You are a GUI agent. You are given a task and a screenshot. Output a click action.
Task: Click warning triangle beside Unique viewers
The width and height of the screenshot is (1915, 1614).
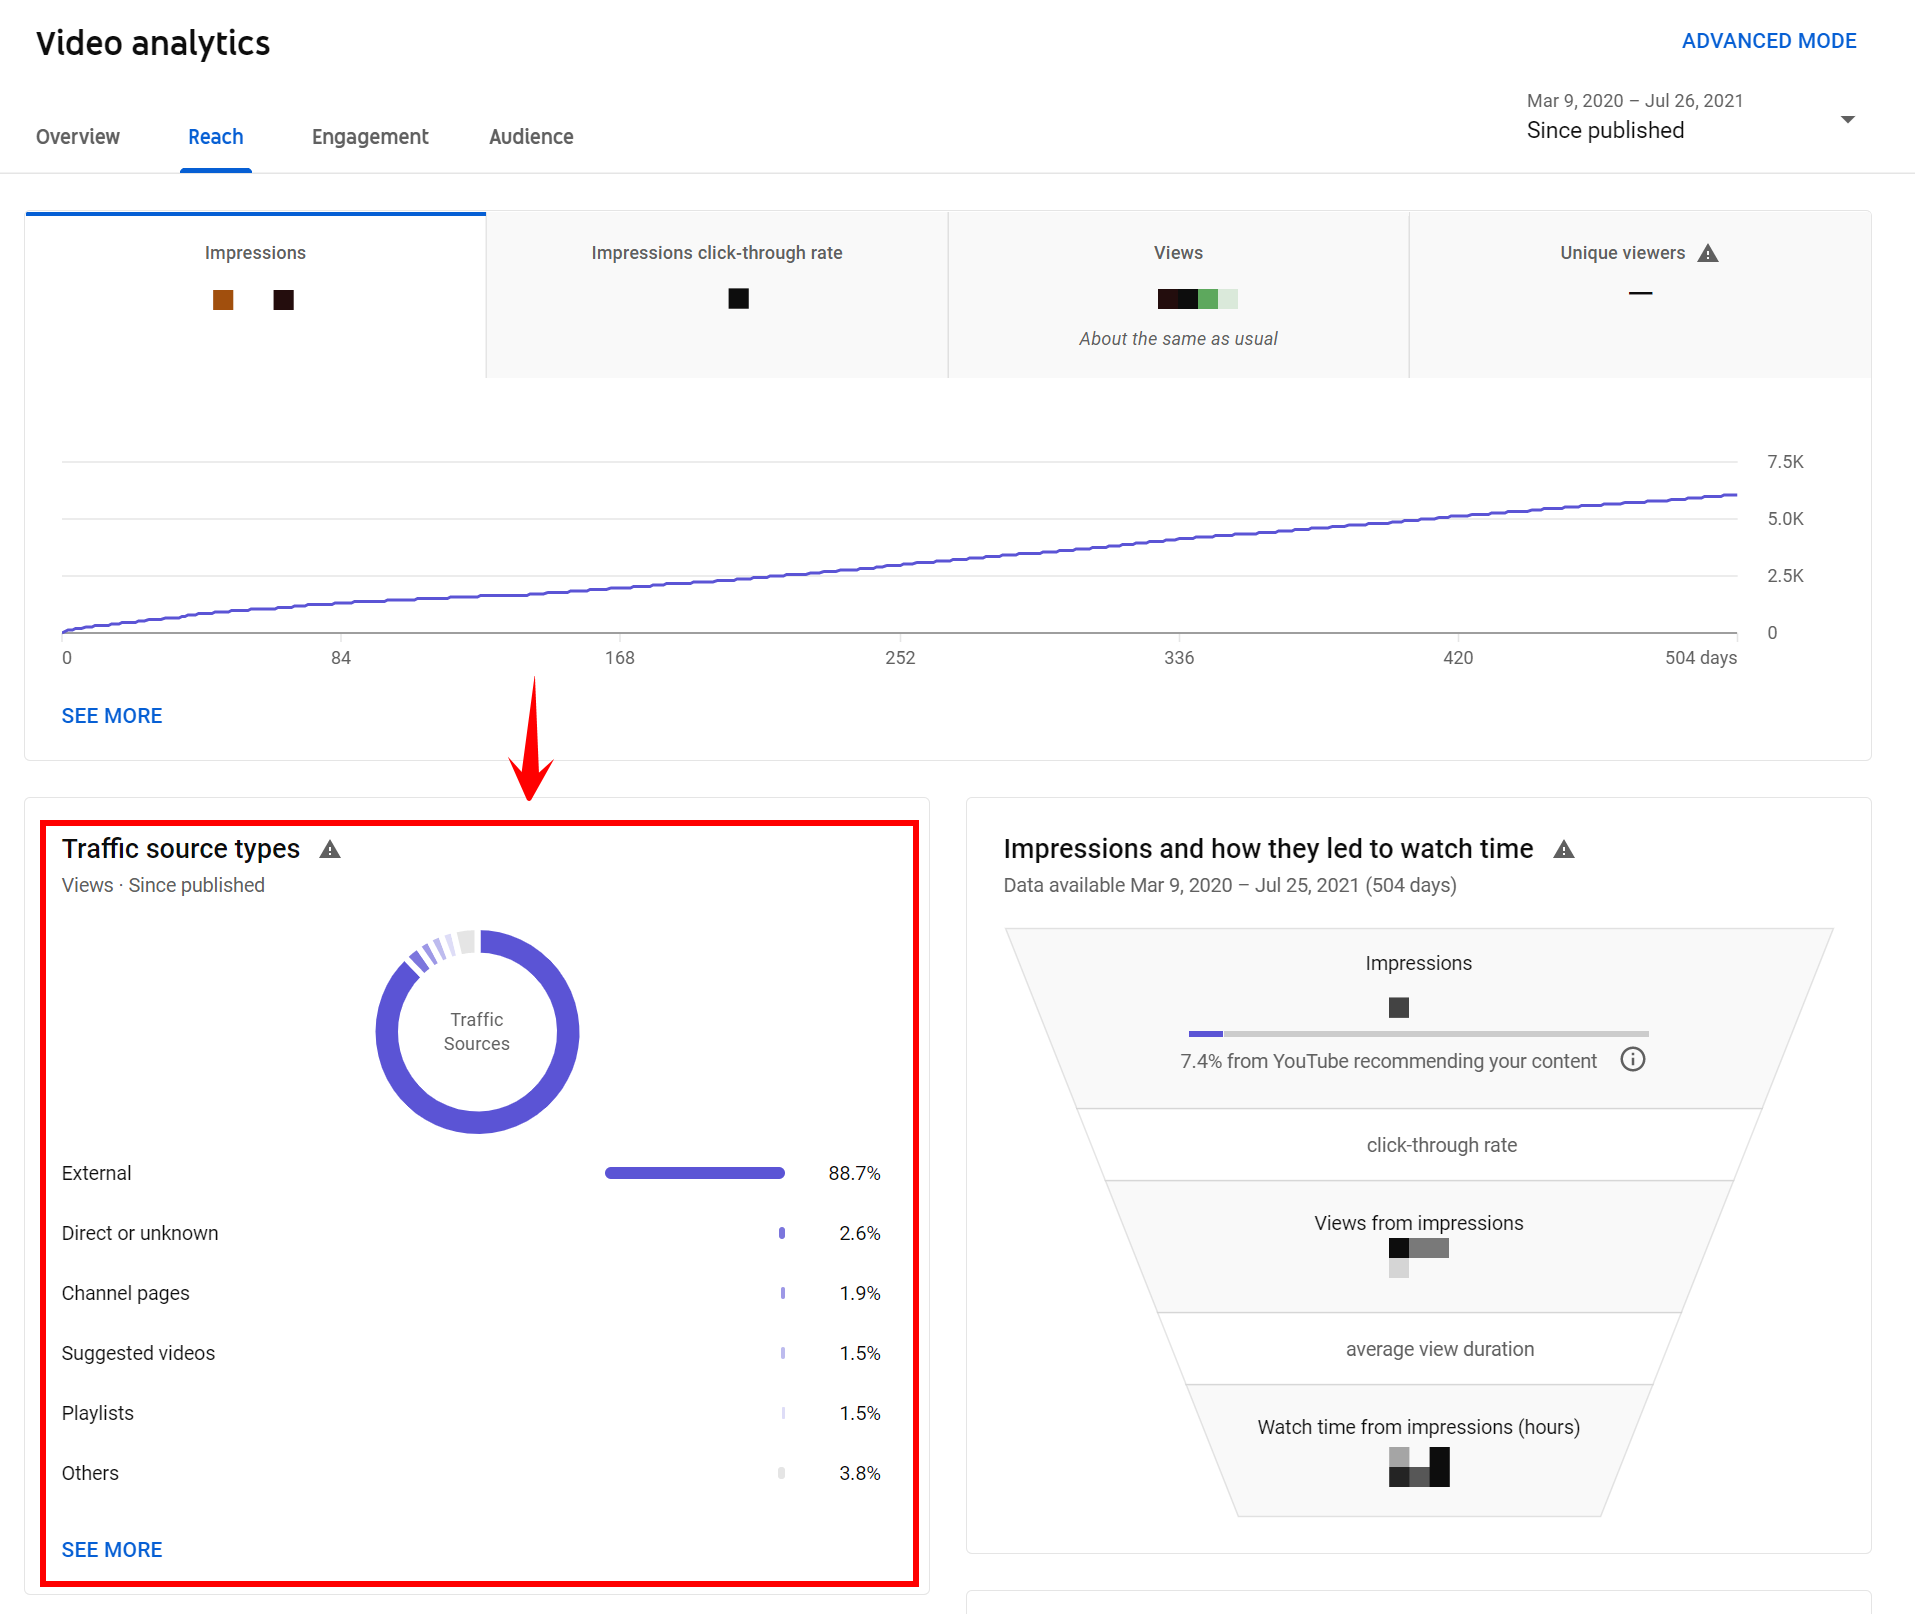point(1708,254)
